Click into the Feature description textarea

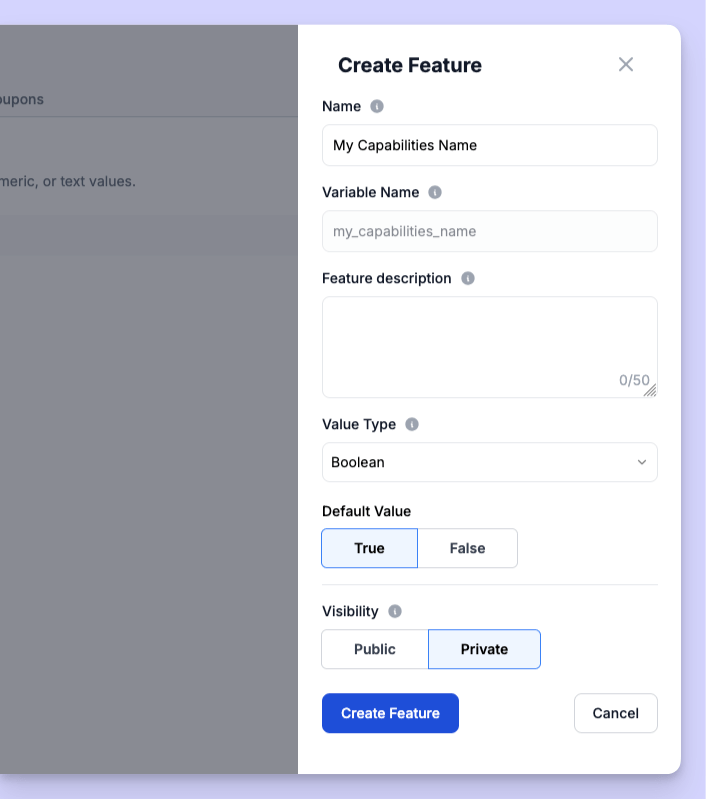tap(489, 347)
